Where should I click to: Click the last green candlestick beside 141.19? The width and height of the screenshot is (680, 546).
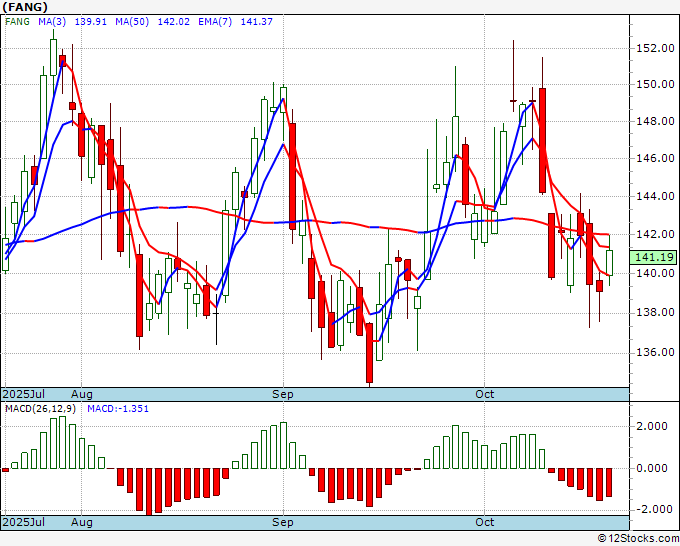point(609,262)
